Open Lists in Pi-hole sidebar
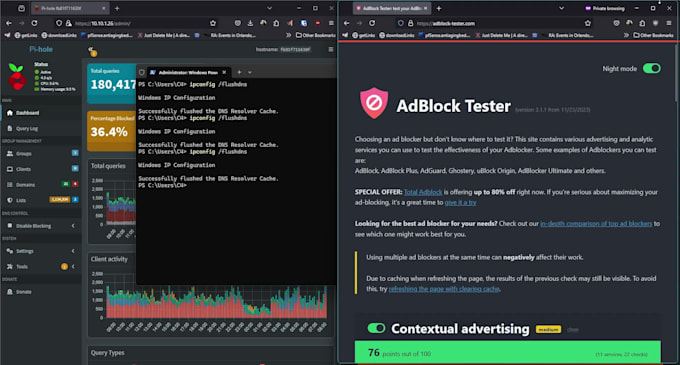 (x=41, y=200)
